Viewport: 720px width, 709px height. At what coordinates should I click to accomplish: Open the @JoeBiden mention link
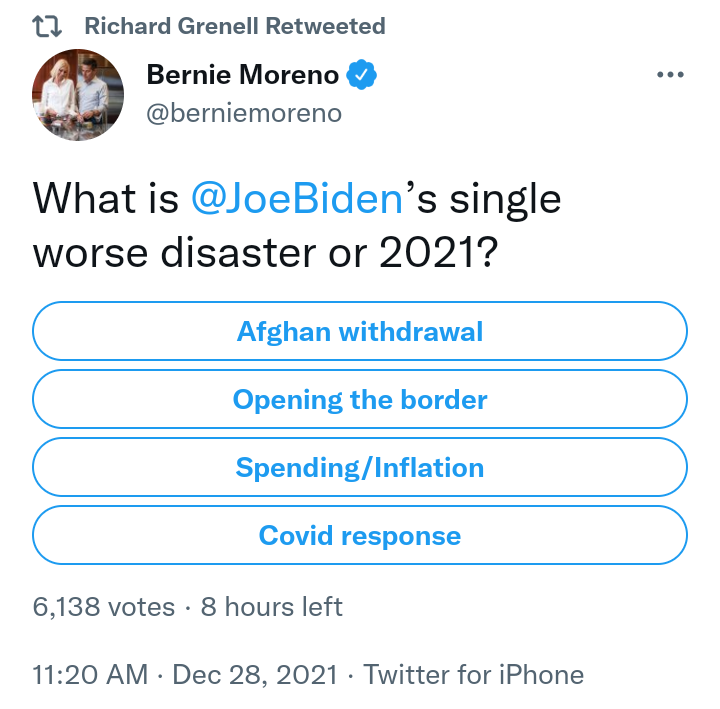(x=297, y=199)
